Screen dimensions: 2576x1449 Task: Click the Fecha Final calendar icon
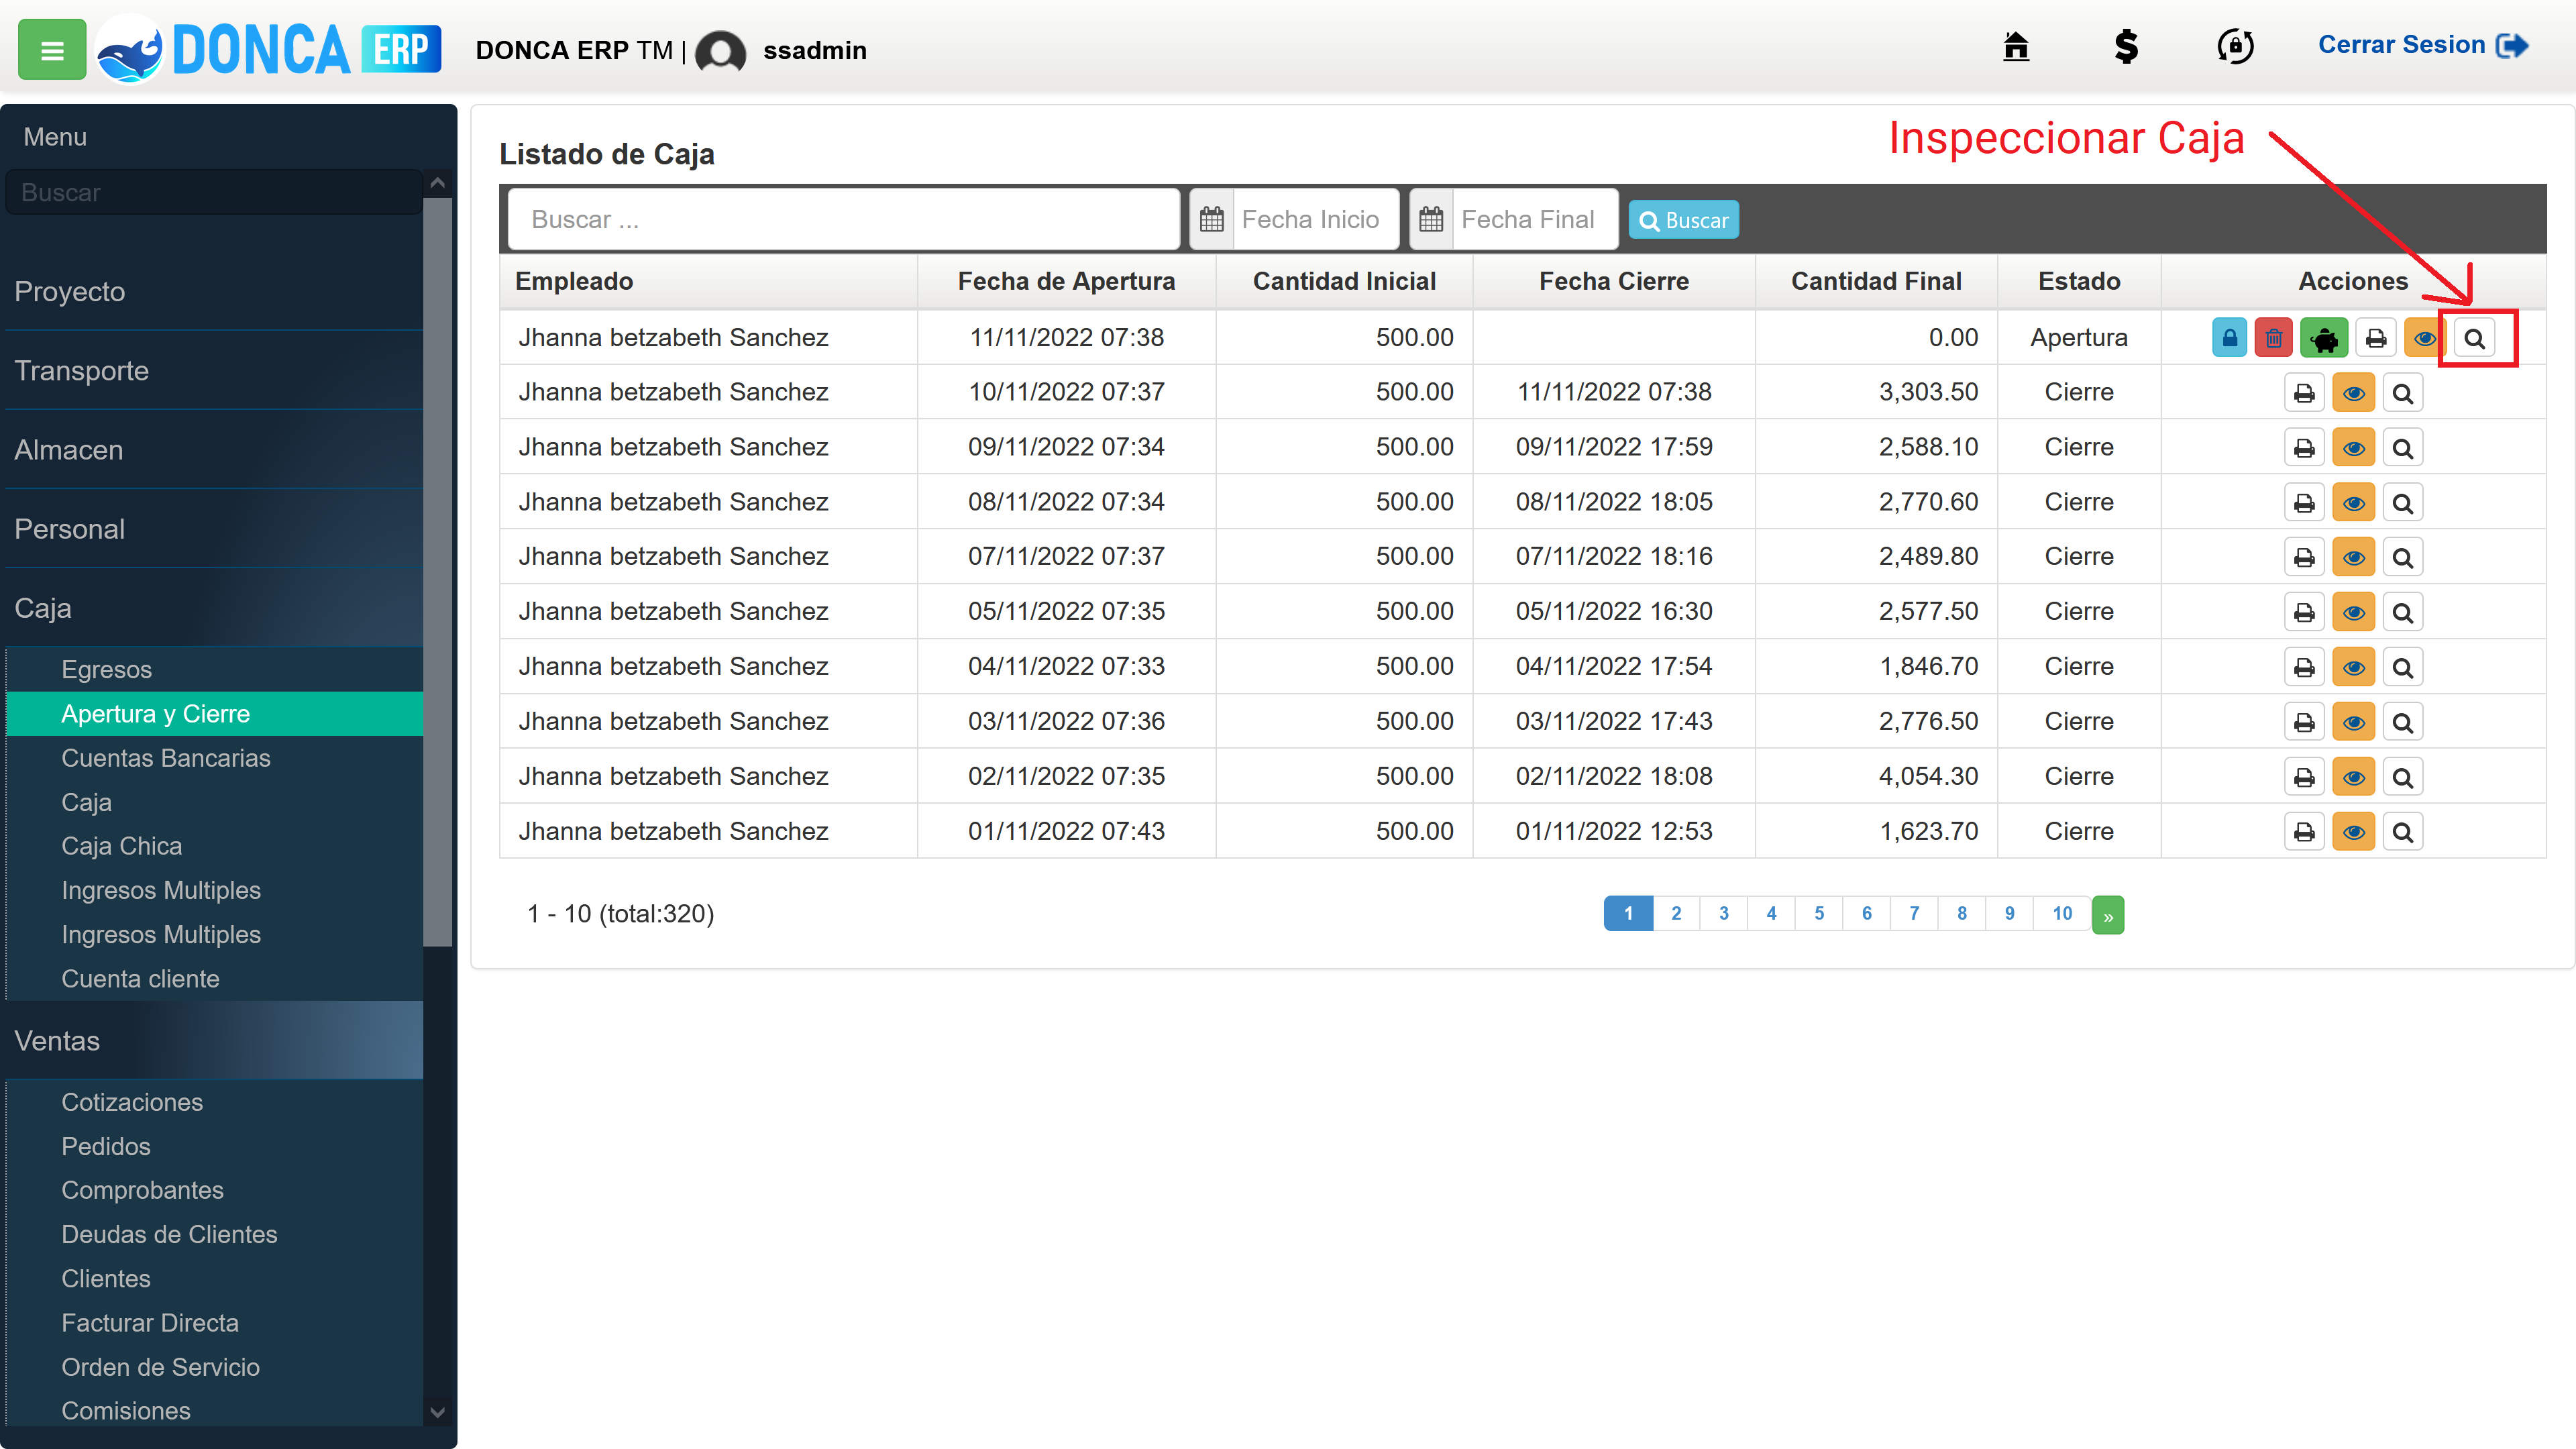pyautogui.click(x=1431, y=219)
